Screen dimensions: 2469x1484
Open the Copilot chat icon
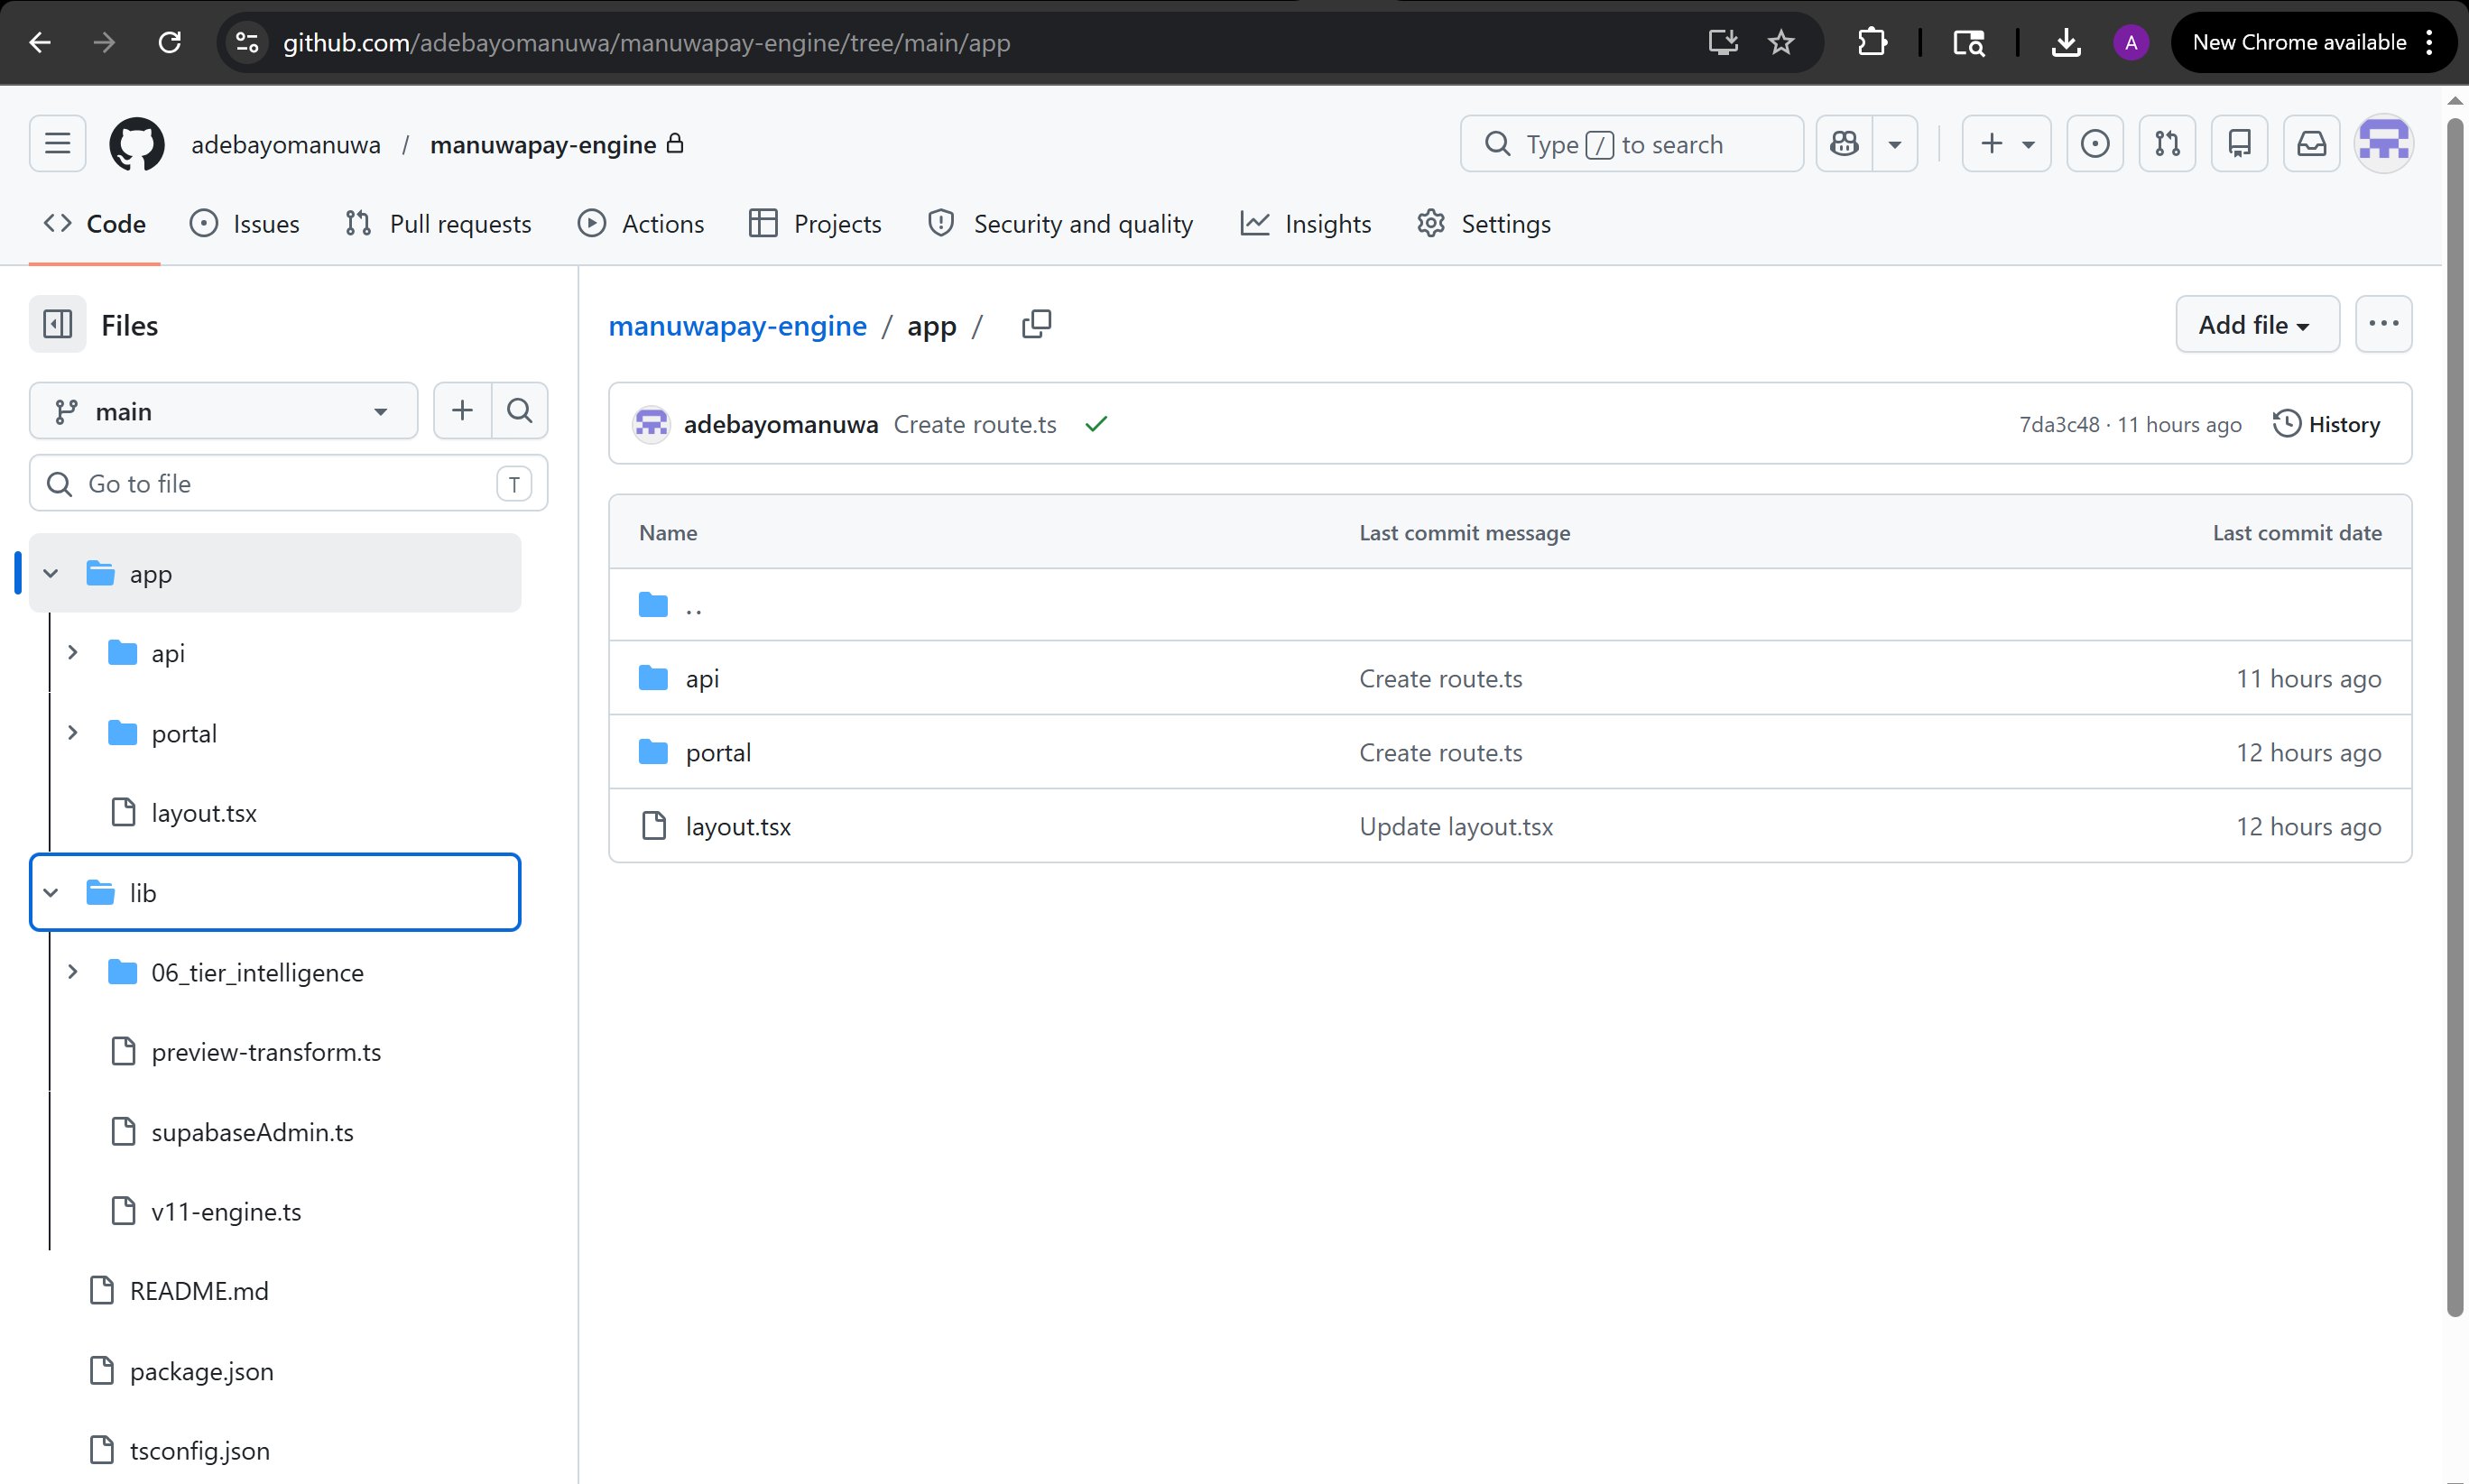[1844, 144]
